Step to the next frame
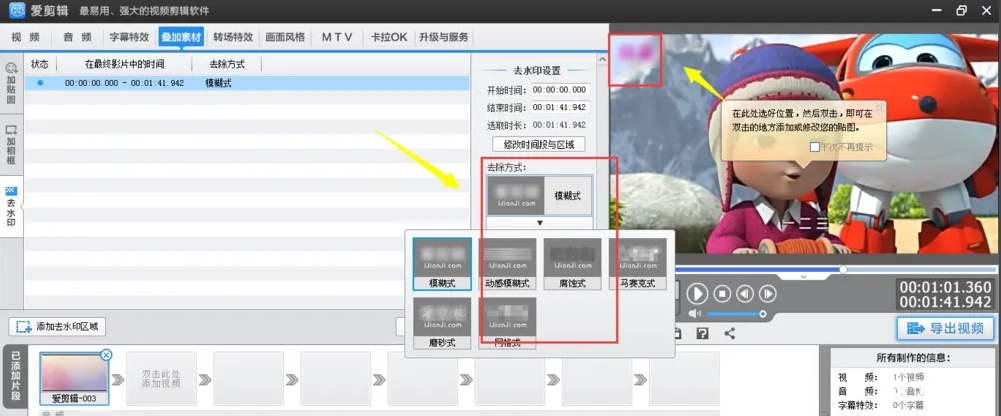Screen dimensions: 1001x416 767,293
